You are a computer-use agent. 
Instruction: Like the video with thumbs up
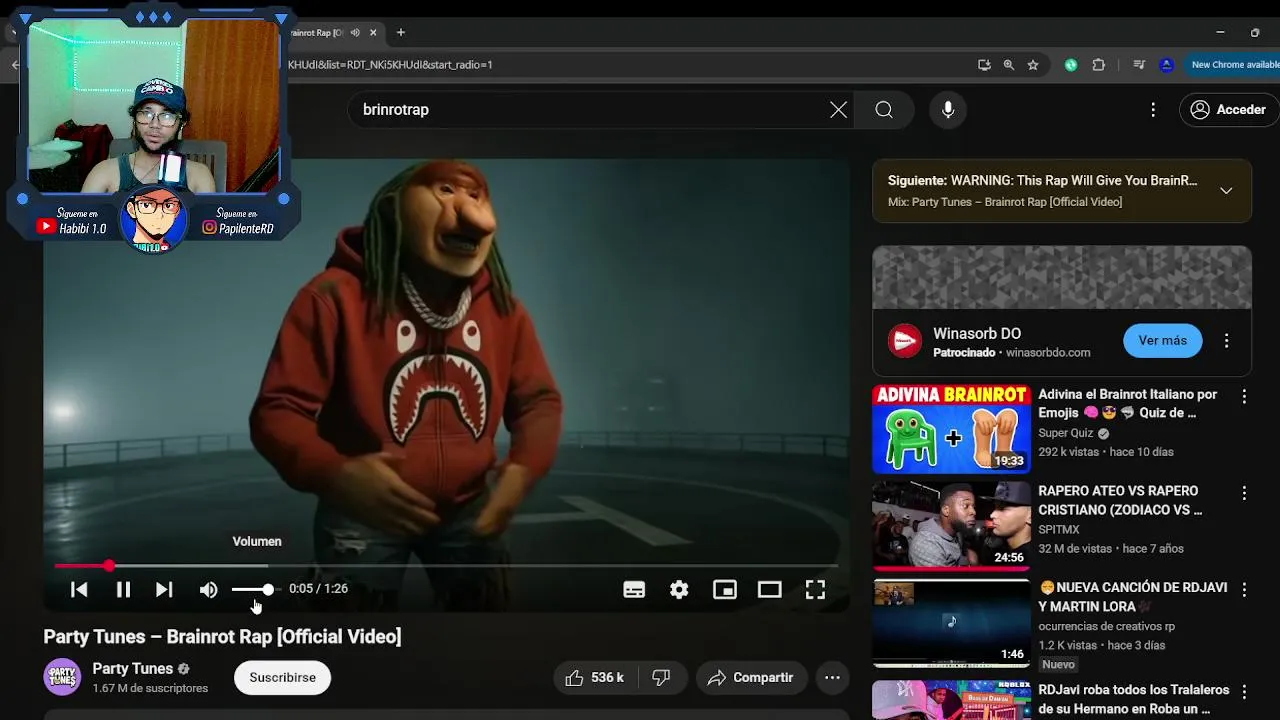(594, 678)
